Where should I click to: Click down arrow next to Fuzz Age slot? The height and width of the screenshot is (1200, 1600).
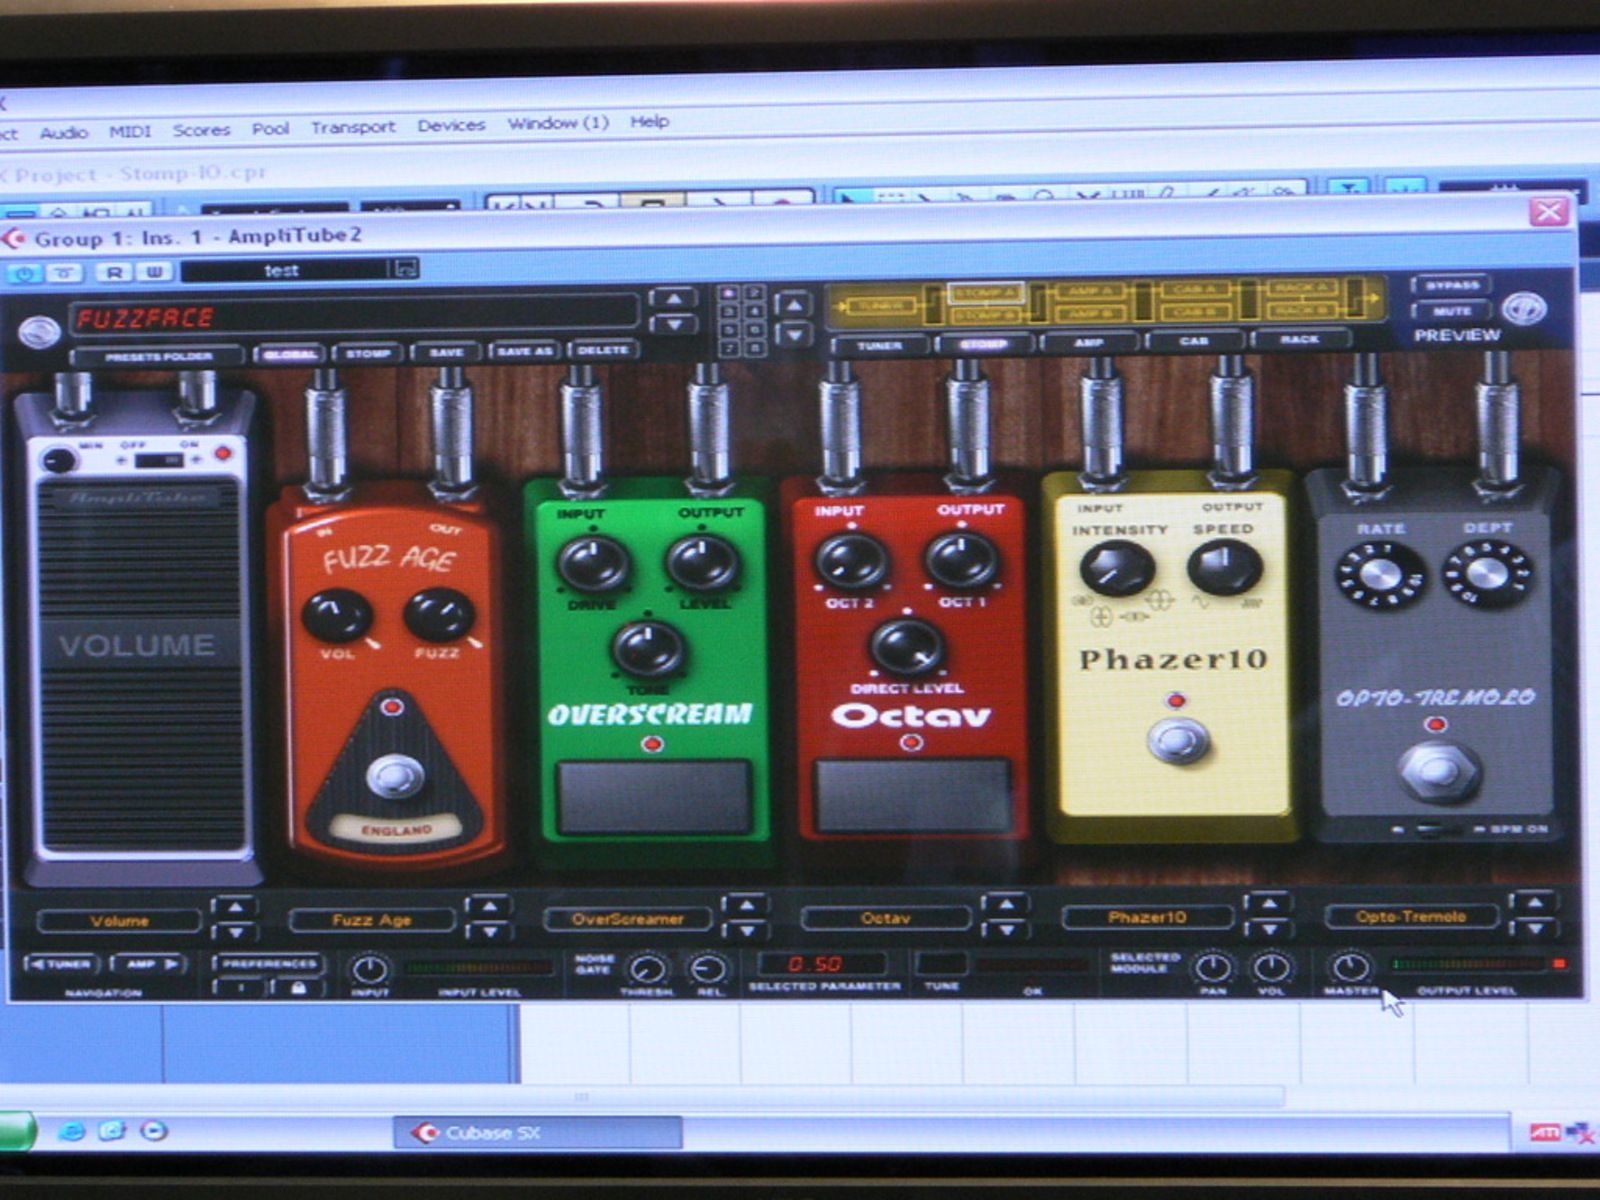pyautogui.click(x=488, y=932)
